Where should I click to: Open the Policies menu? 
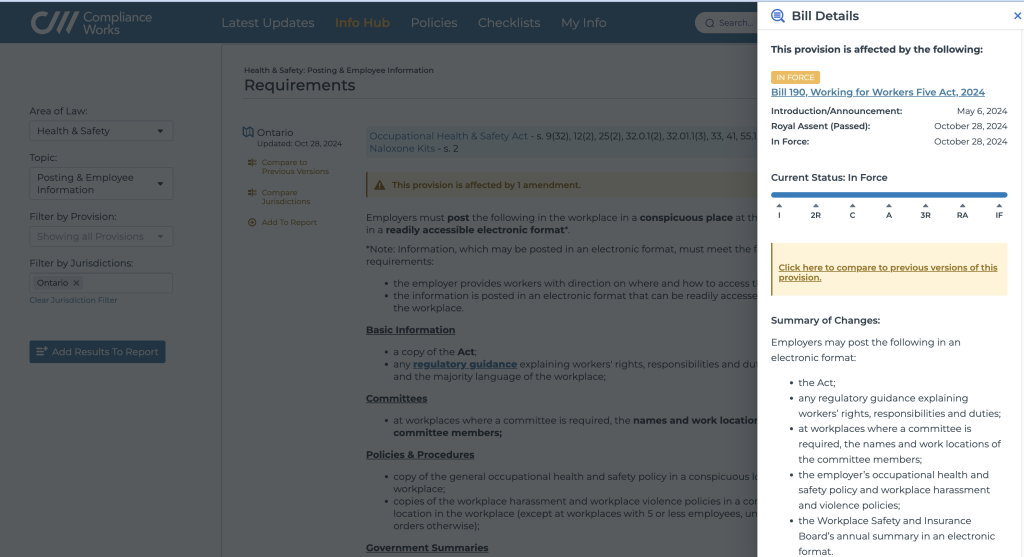click(434, 23)
